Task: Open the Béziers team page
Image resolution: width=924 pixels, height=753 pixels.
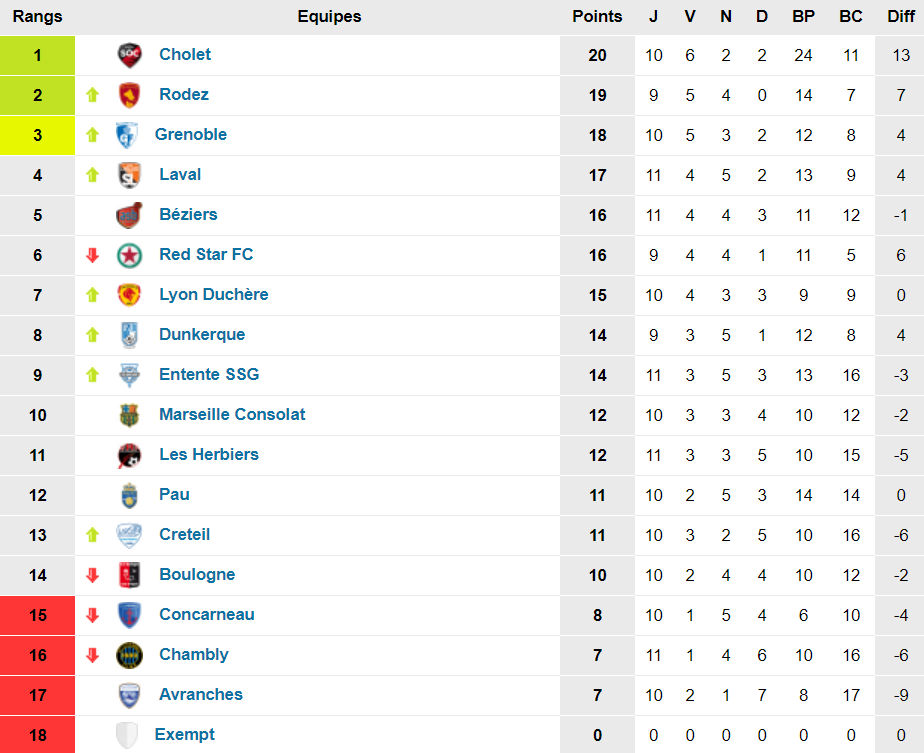Action: 188,215
